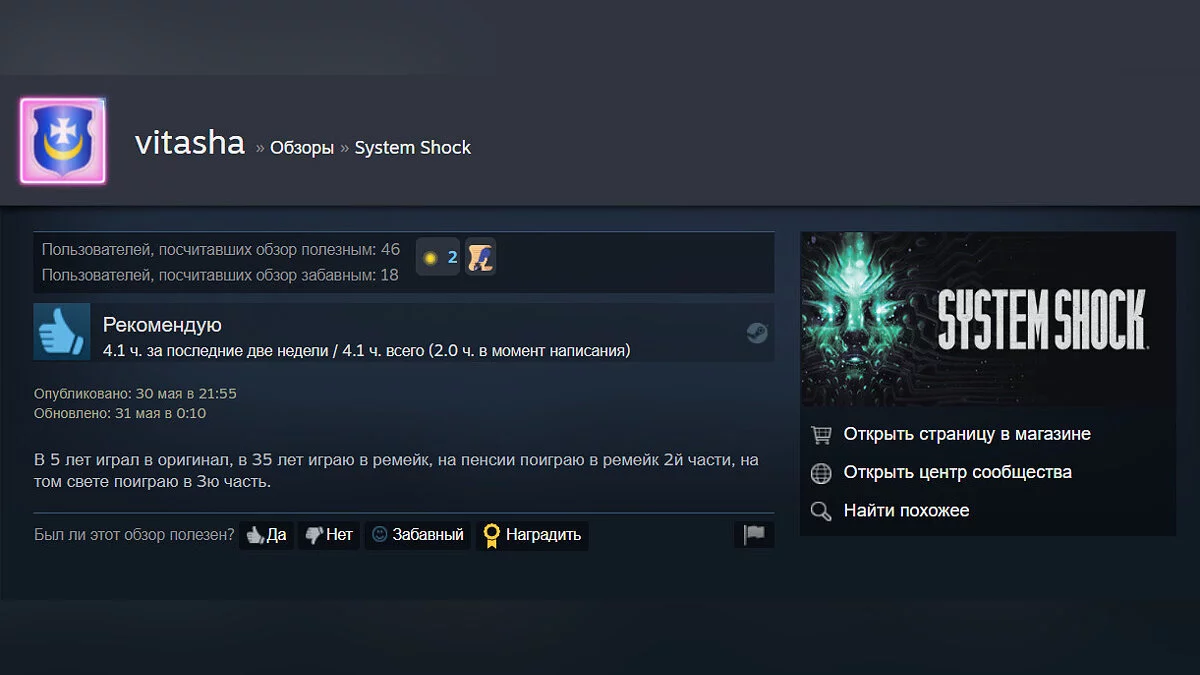Click the vitasha profile avatar

coord(62,141)
